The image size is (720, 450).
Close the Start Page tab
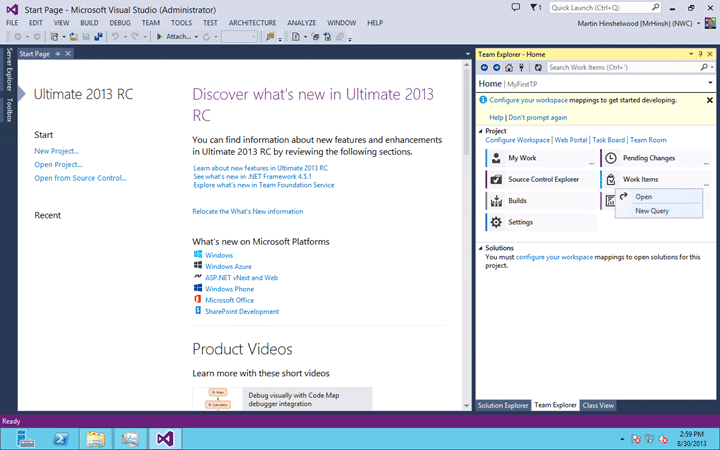68,54
